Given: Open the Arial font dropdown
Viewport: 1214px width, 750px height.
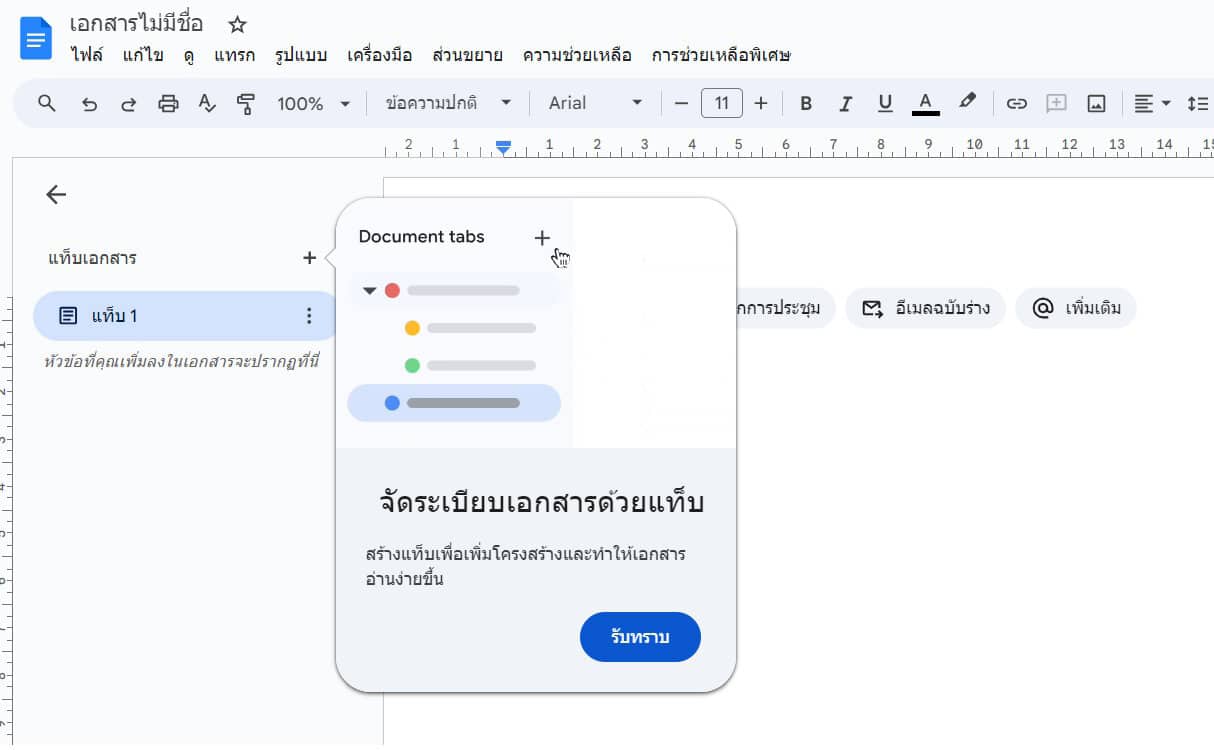Looking at the screenshot, I should [x=594, y=103].
